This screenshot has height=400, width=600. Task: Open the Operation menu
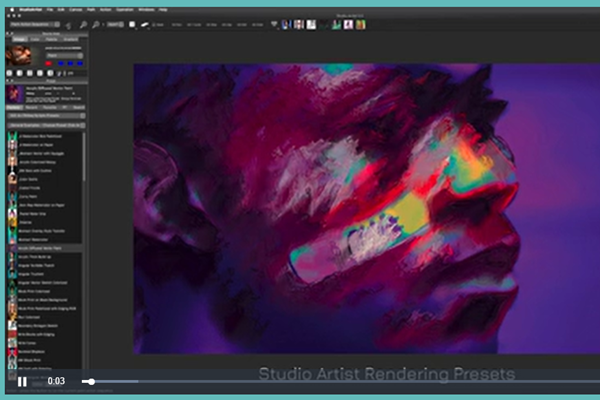click(125, 10)
